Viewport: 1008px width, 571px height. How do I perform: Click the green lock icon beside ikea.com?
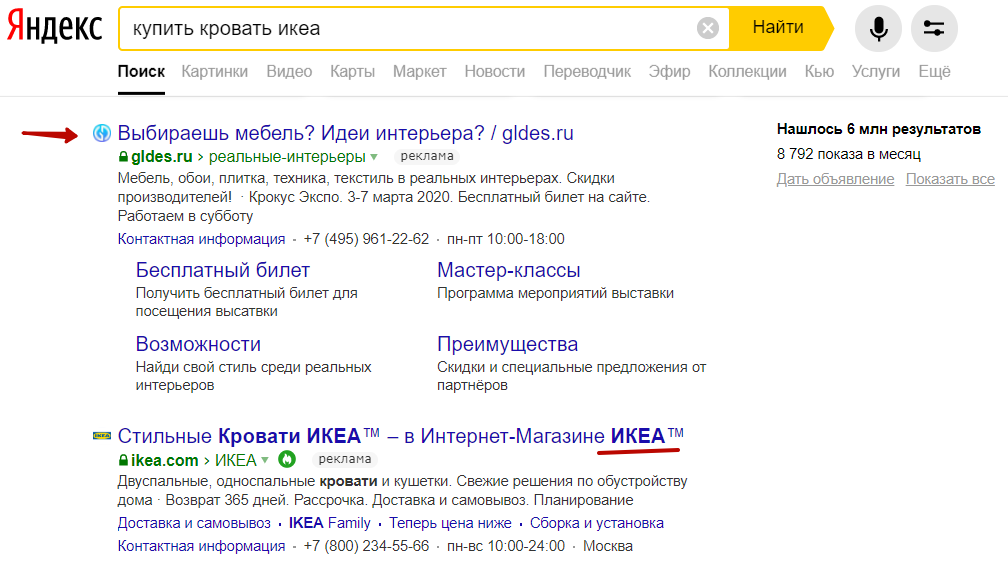tap(123, 460)
